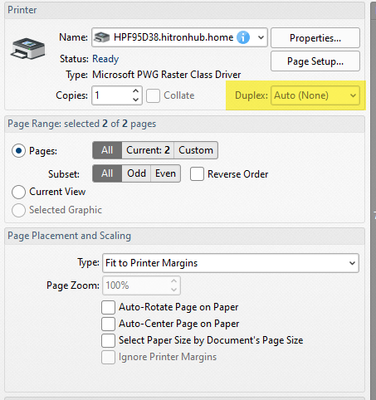Decrease Page Zoom with down arrow

coord(174,289)
